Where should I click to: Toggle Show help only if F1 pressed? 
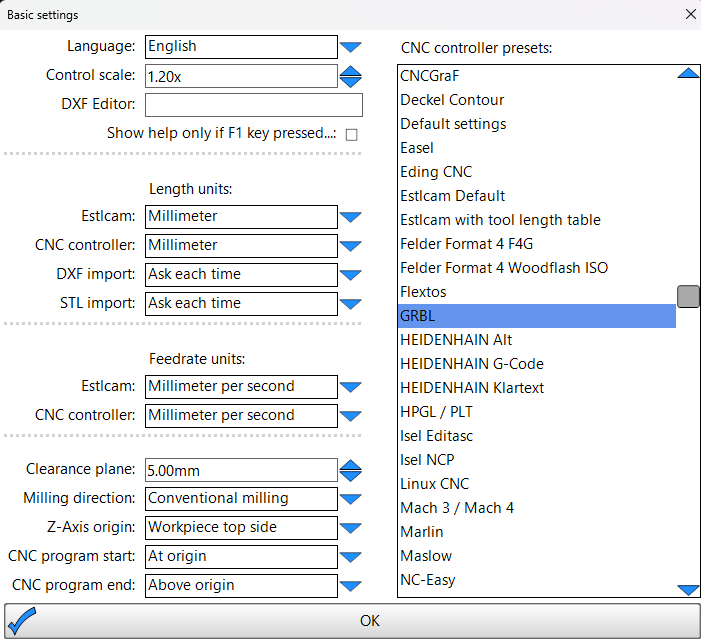(352, 135)
